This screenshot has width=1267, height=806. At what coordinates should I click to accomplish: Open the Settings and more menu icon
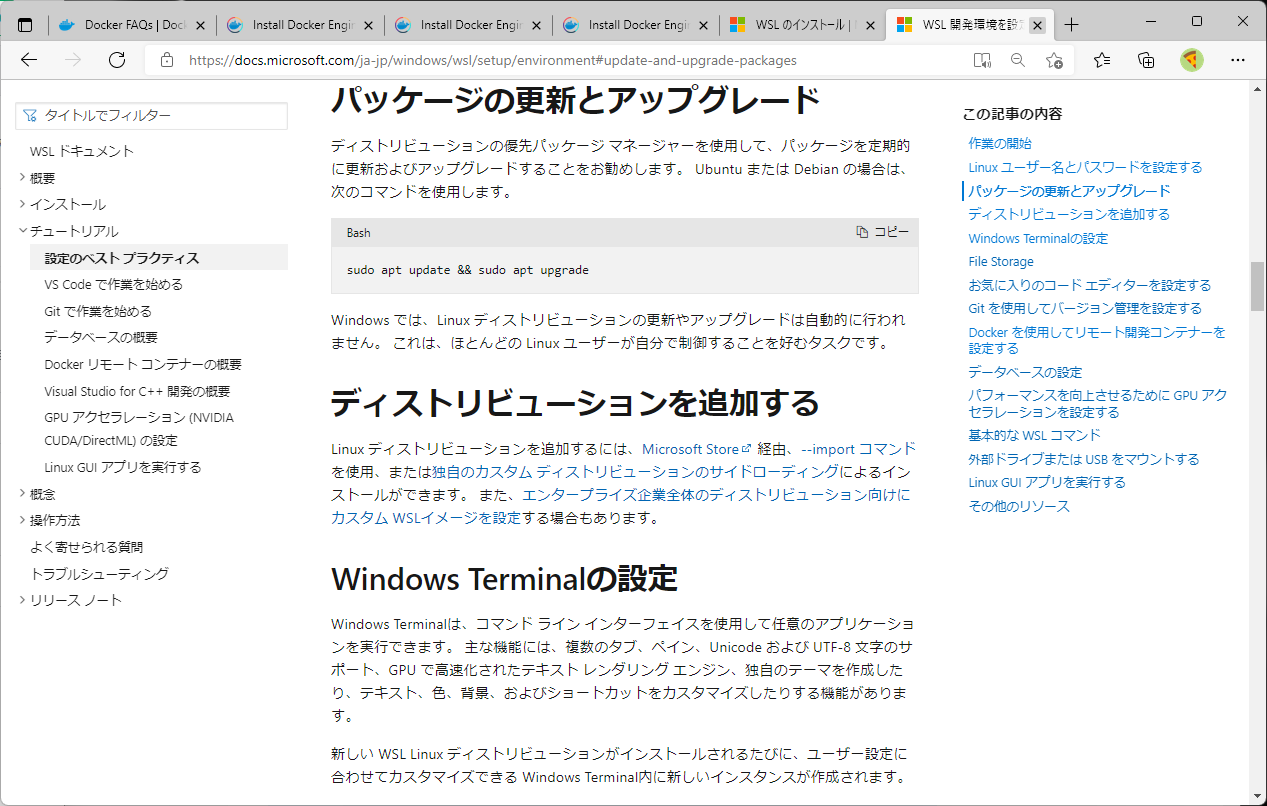[1238, 60]
